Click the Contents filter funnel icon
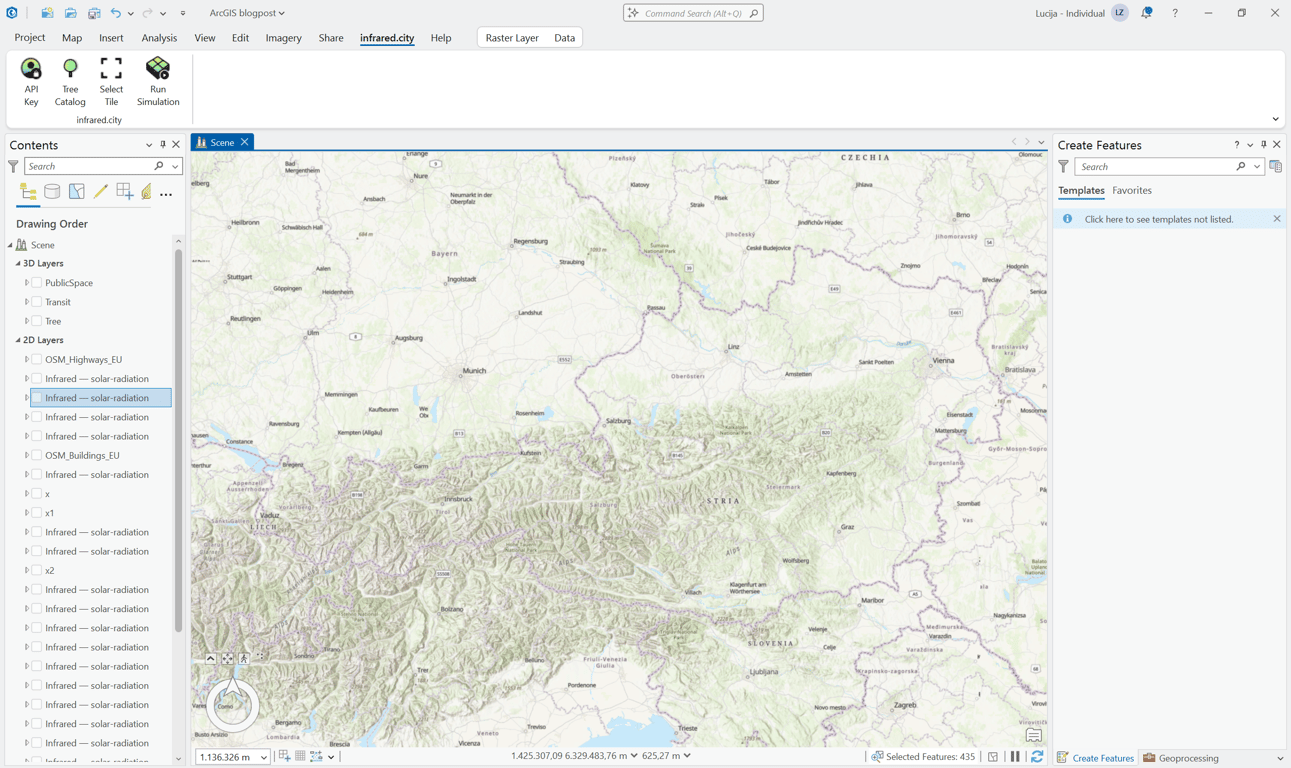This screenshot has width=1291, height=768. [x=13, y=166]
